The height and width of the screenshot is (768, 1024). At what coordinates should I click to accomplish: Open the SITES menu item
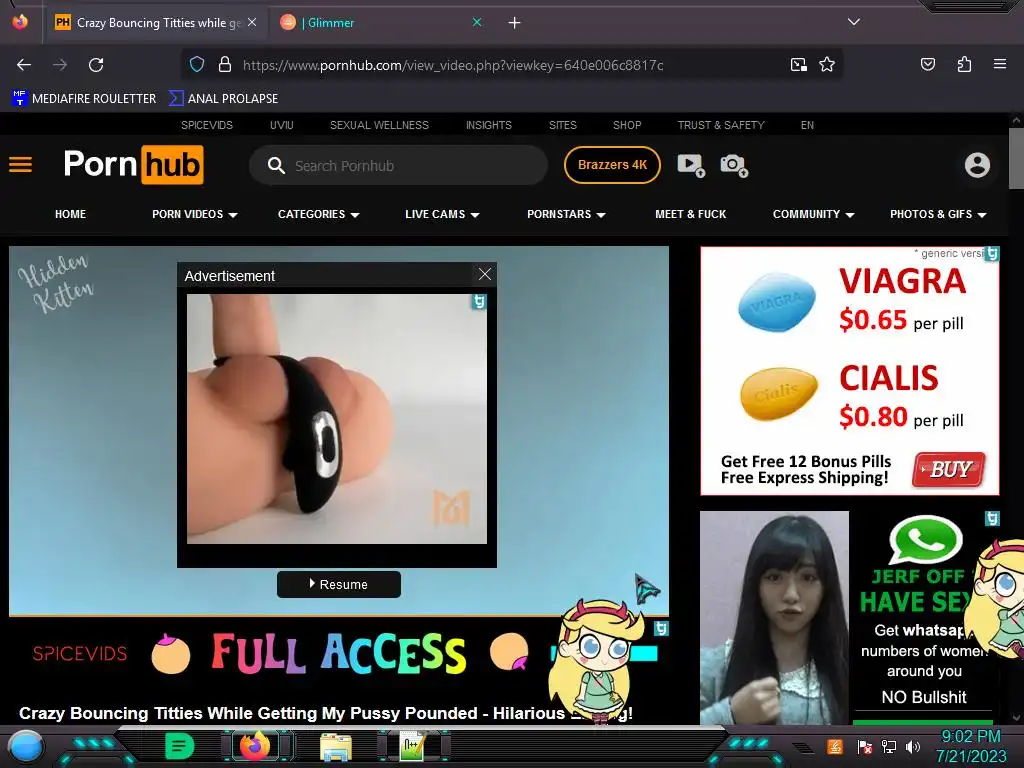click(x=562, y=125)
